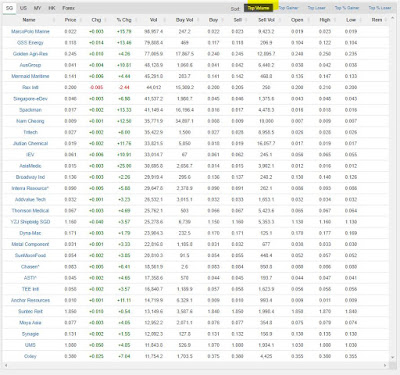400x375 pixels.
Task: Open Moya Asia stock link
Action: click(x=30, y=322)
